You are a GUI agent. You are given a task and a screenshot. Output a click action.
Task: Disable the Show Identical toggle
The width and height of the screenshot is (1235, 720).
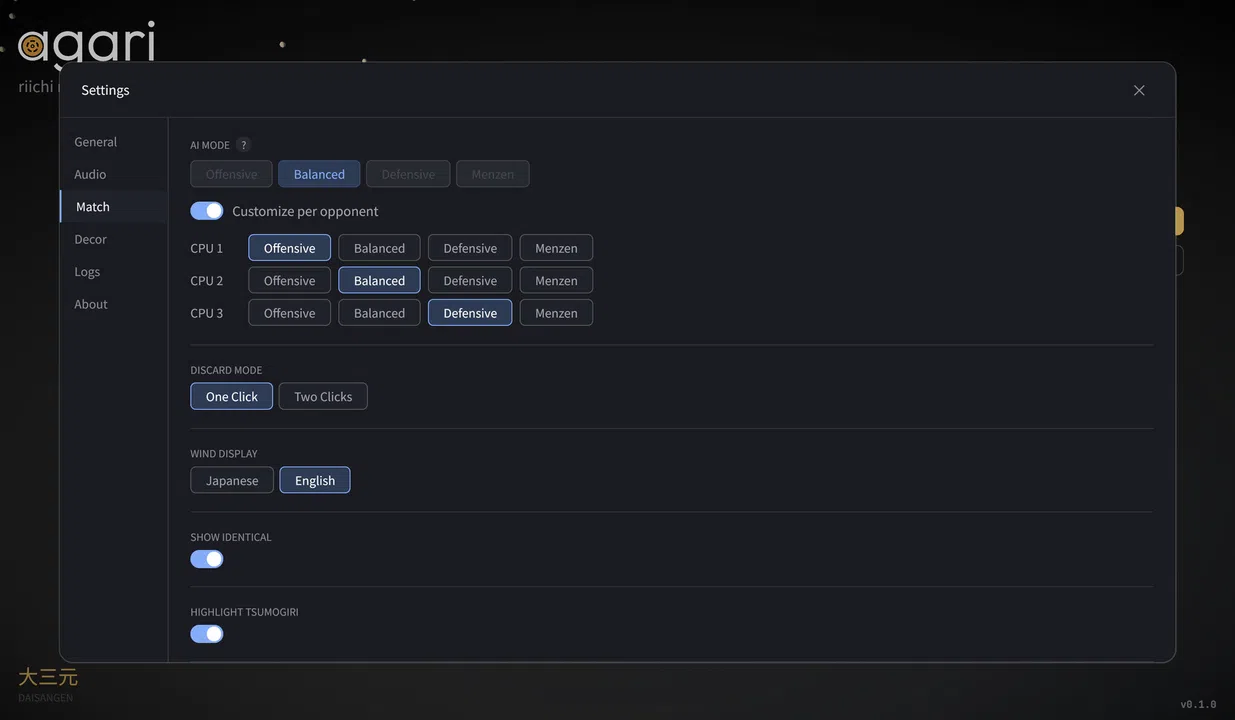(x=207, y=559)
